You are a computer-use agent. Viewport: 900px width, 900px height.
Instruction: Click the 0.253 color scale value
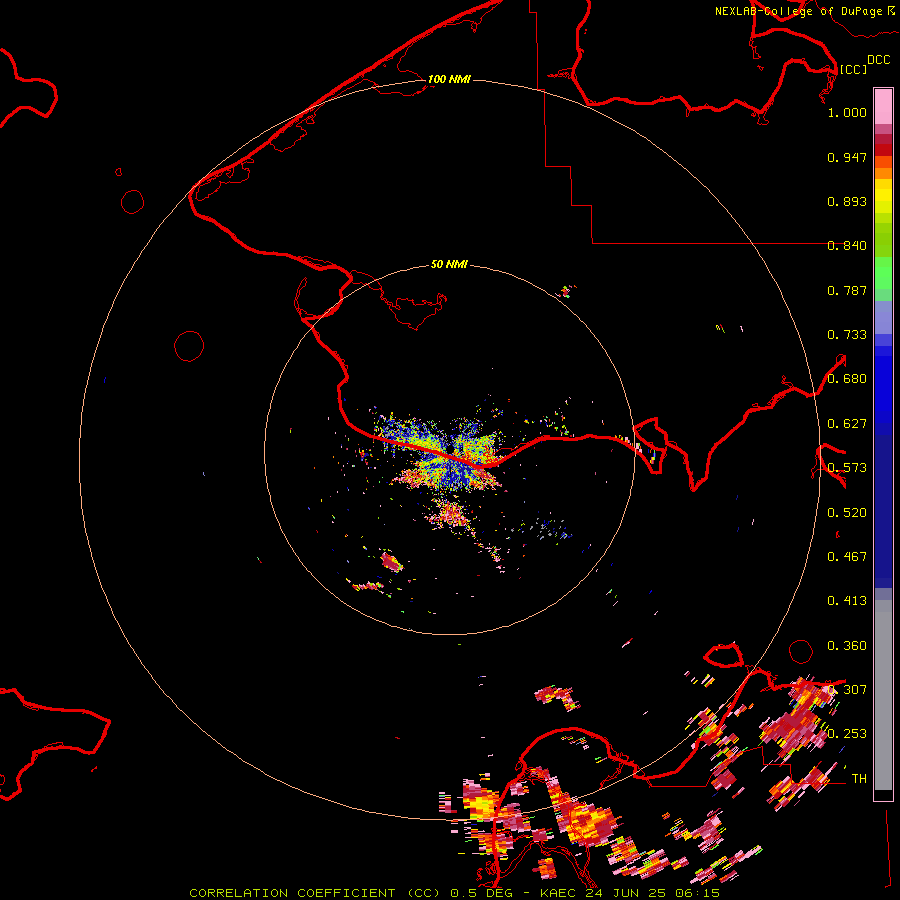pos(847,734)
